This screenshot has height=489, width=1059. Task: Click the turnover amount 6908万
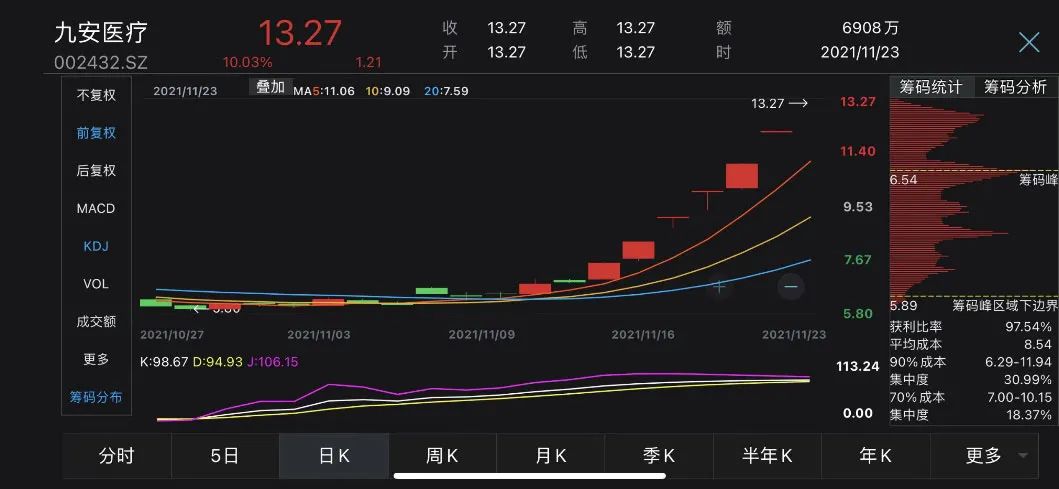[x=871, y=28]
